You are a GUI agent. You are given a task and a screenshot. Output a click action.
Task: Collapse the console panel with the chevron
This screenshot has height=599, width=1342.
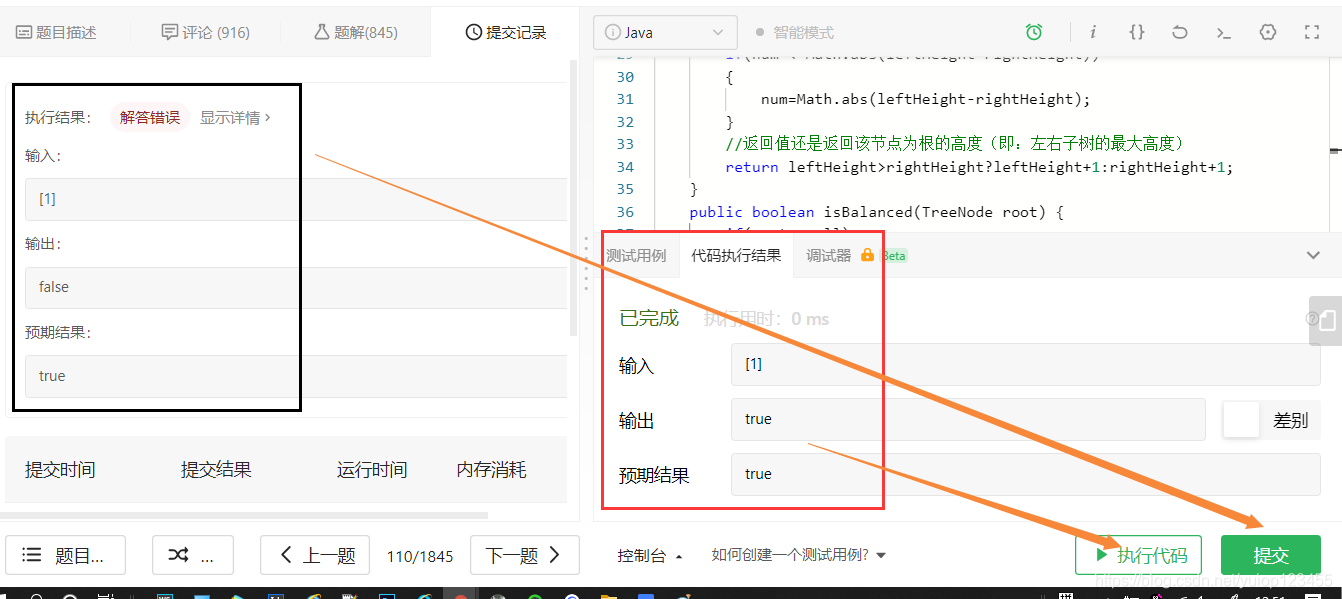pos(1314,255)
